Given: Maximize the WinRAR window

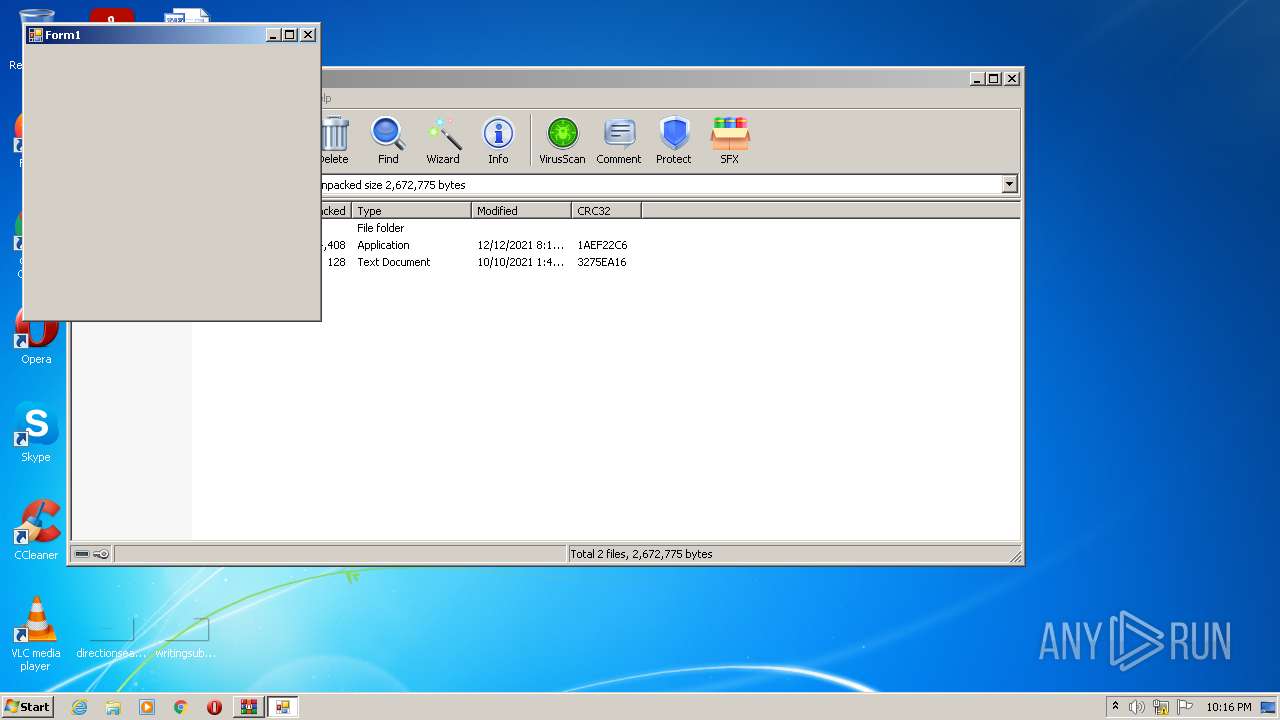Looking at the screenshot, I should pyautogui.click(x=994, y=79).
